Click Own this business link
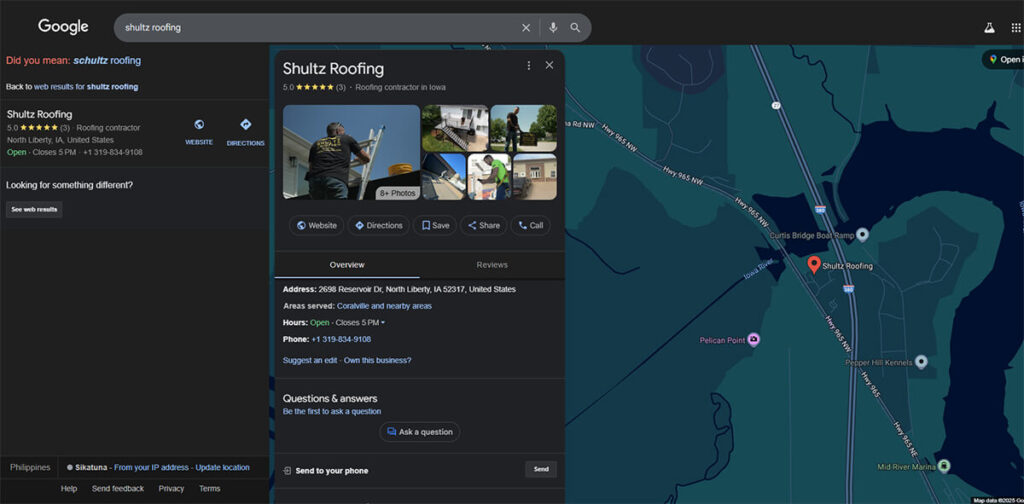1024x504 pixels. (x=377, y=360)
